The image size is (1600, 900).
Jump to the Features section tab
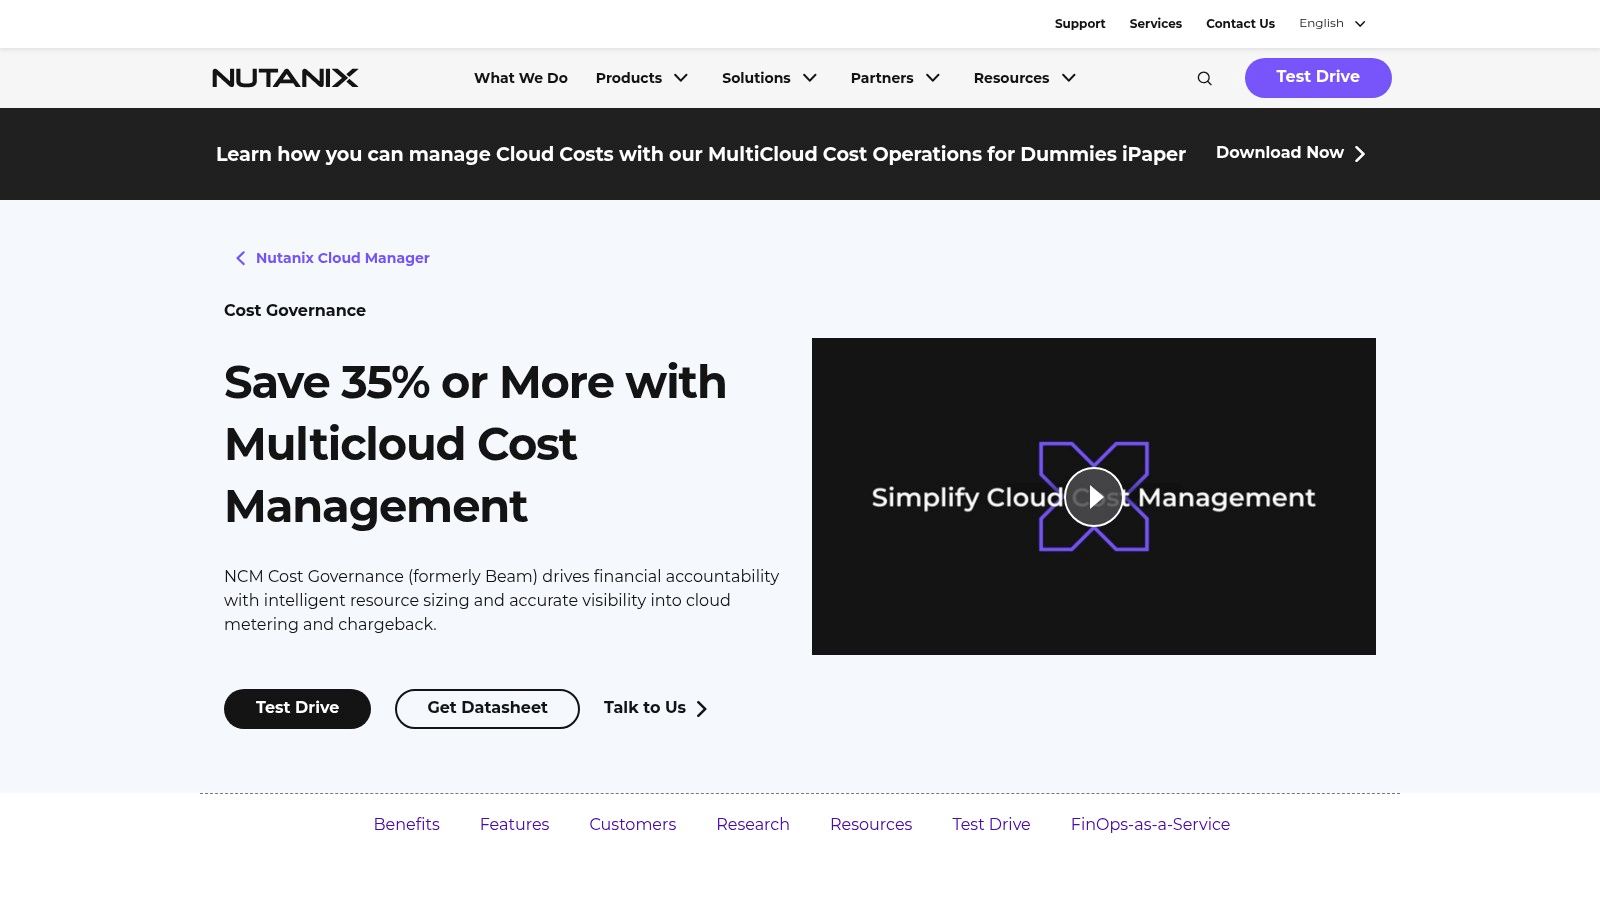[x=514, y=824]
